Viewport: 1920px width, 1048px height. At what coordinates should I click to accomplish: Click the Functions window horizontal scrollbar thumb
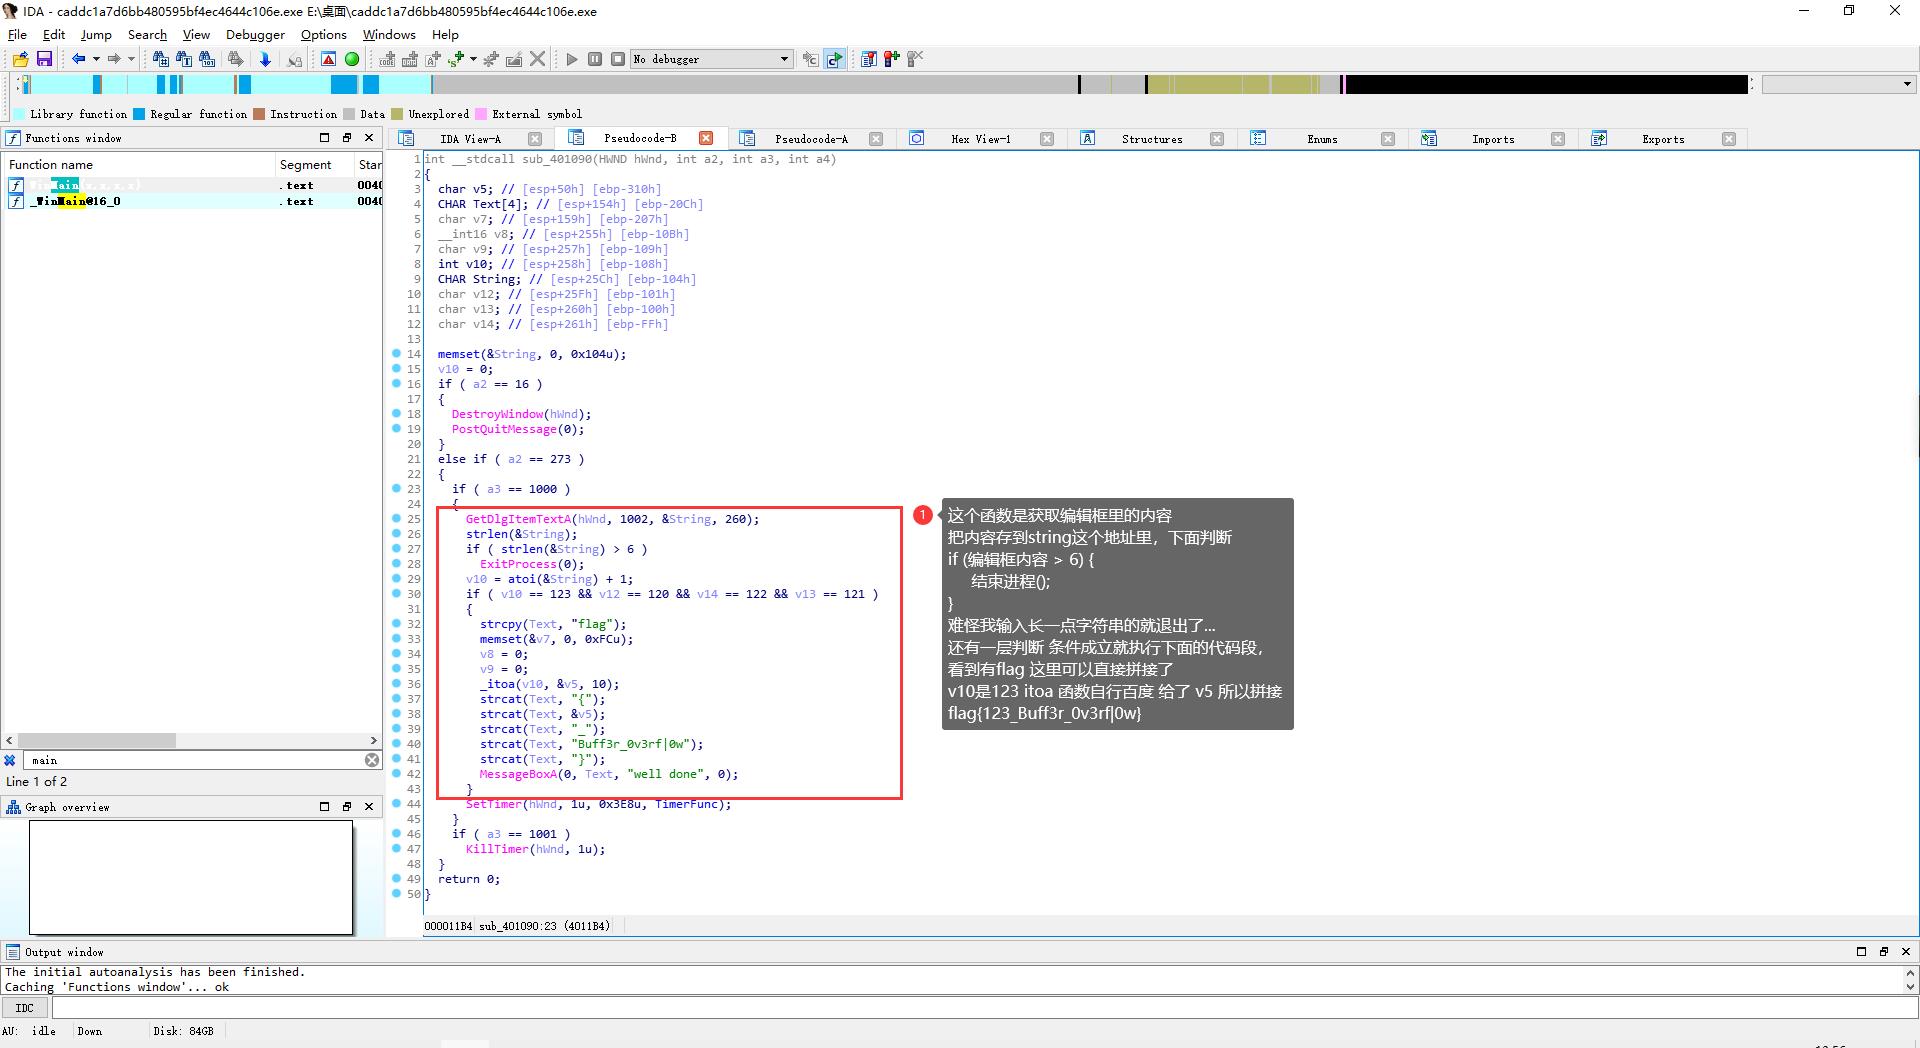pos(97,740)
